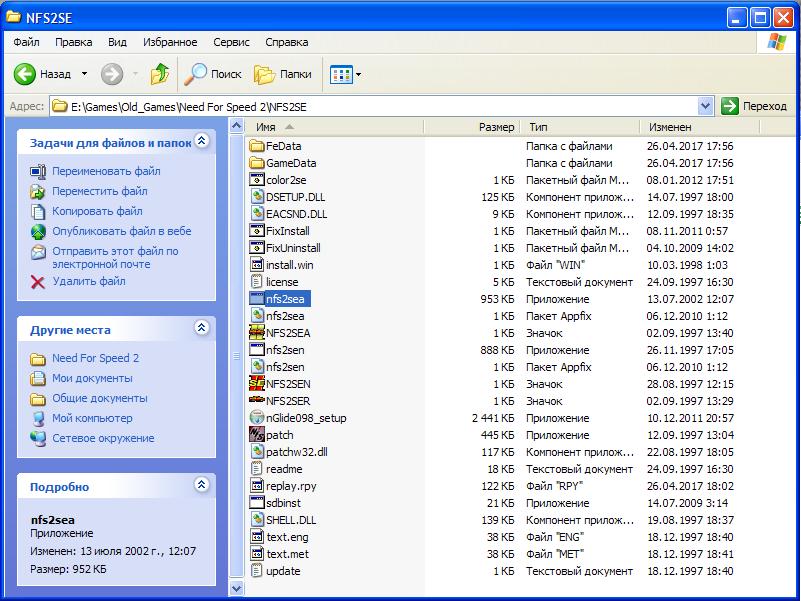Select the NFS2SEN icon file
The image size is (801, 601).
(x=257, y=384)
